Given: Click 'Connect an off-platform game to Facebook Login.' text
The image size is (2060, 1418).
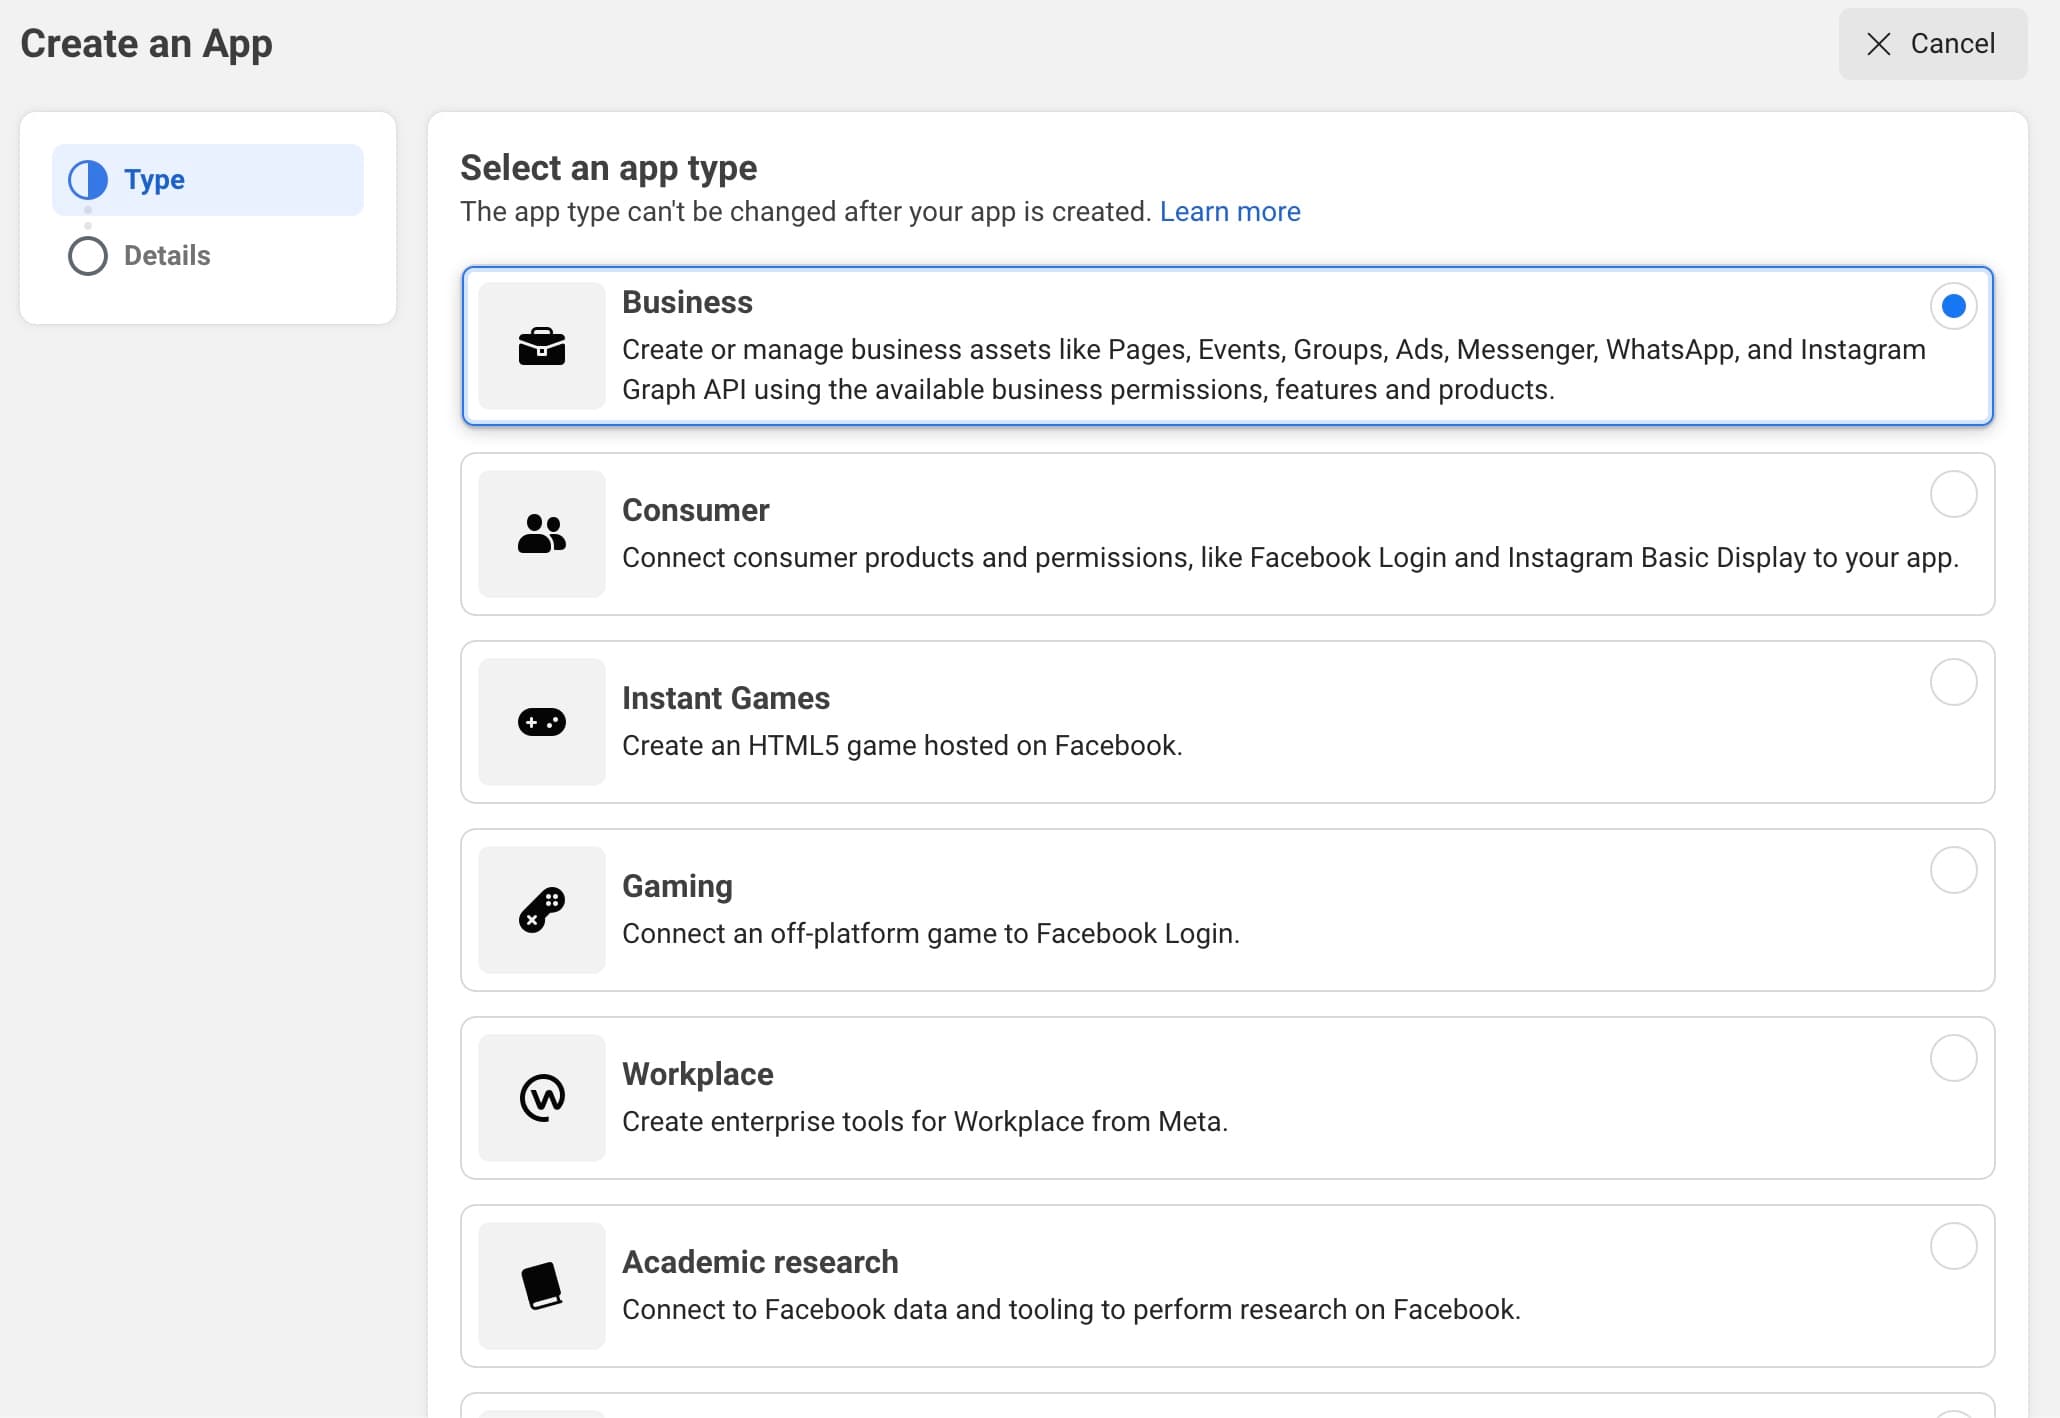Looking at the screenshot, I should pyautogui.click(x=931, y=934).
